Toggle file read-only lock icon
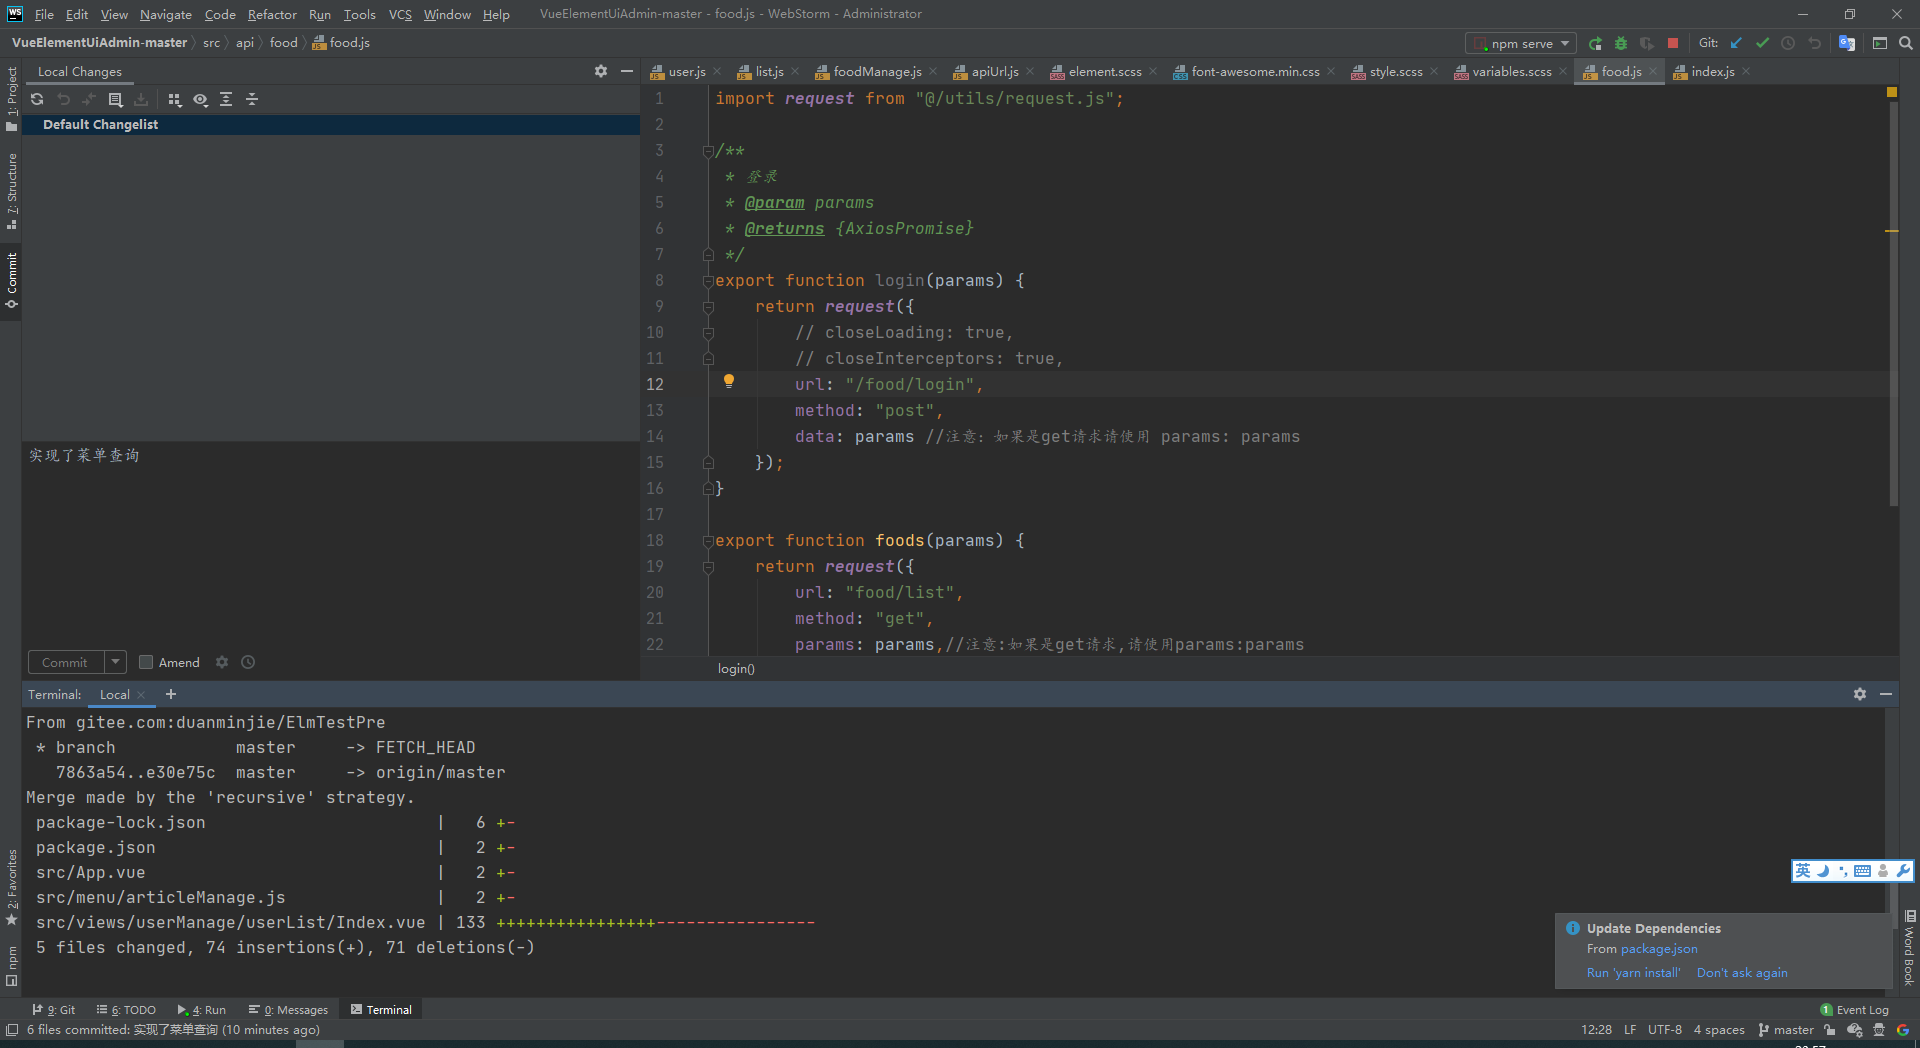The width and height of the screenshot is (1920, 1048). (1829, 1030)
